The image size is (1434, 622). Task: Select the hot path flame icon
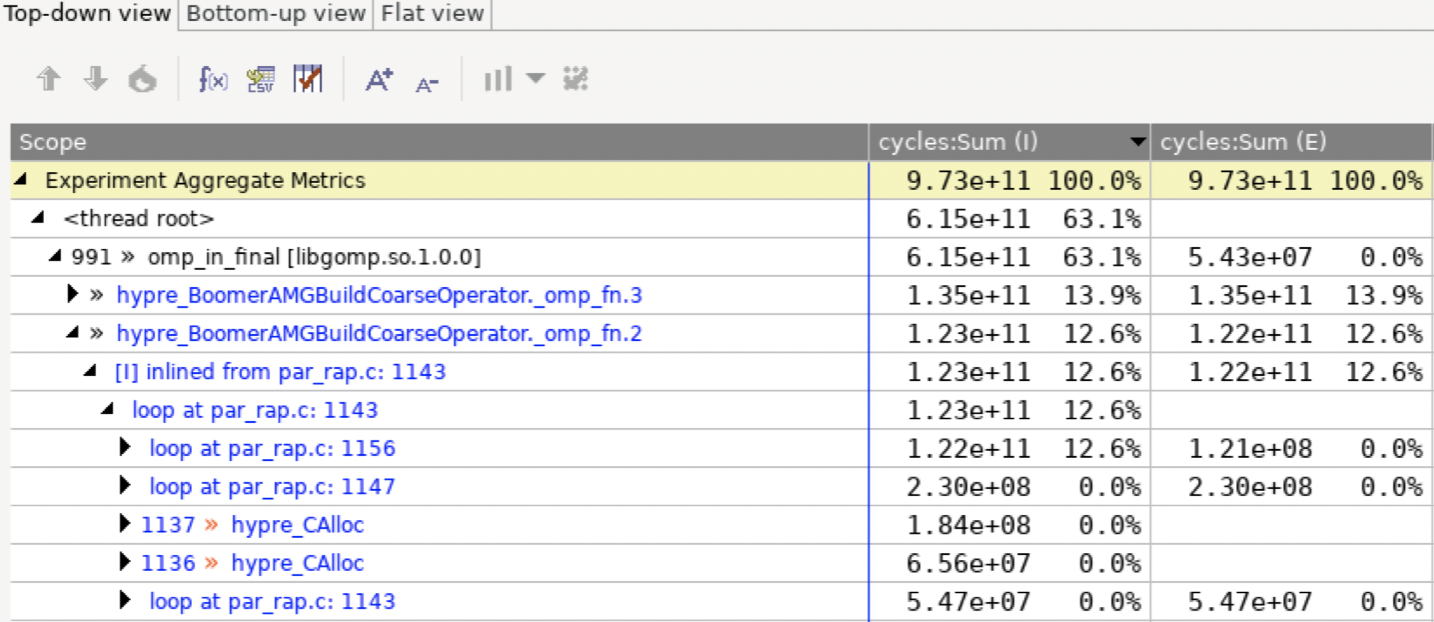tap(143, 80)
